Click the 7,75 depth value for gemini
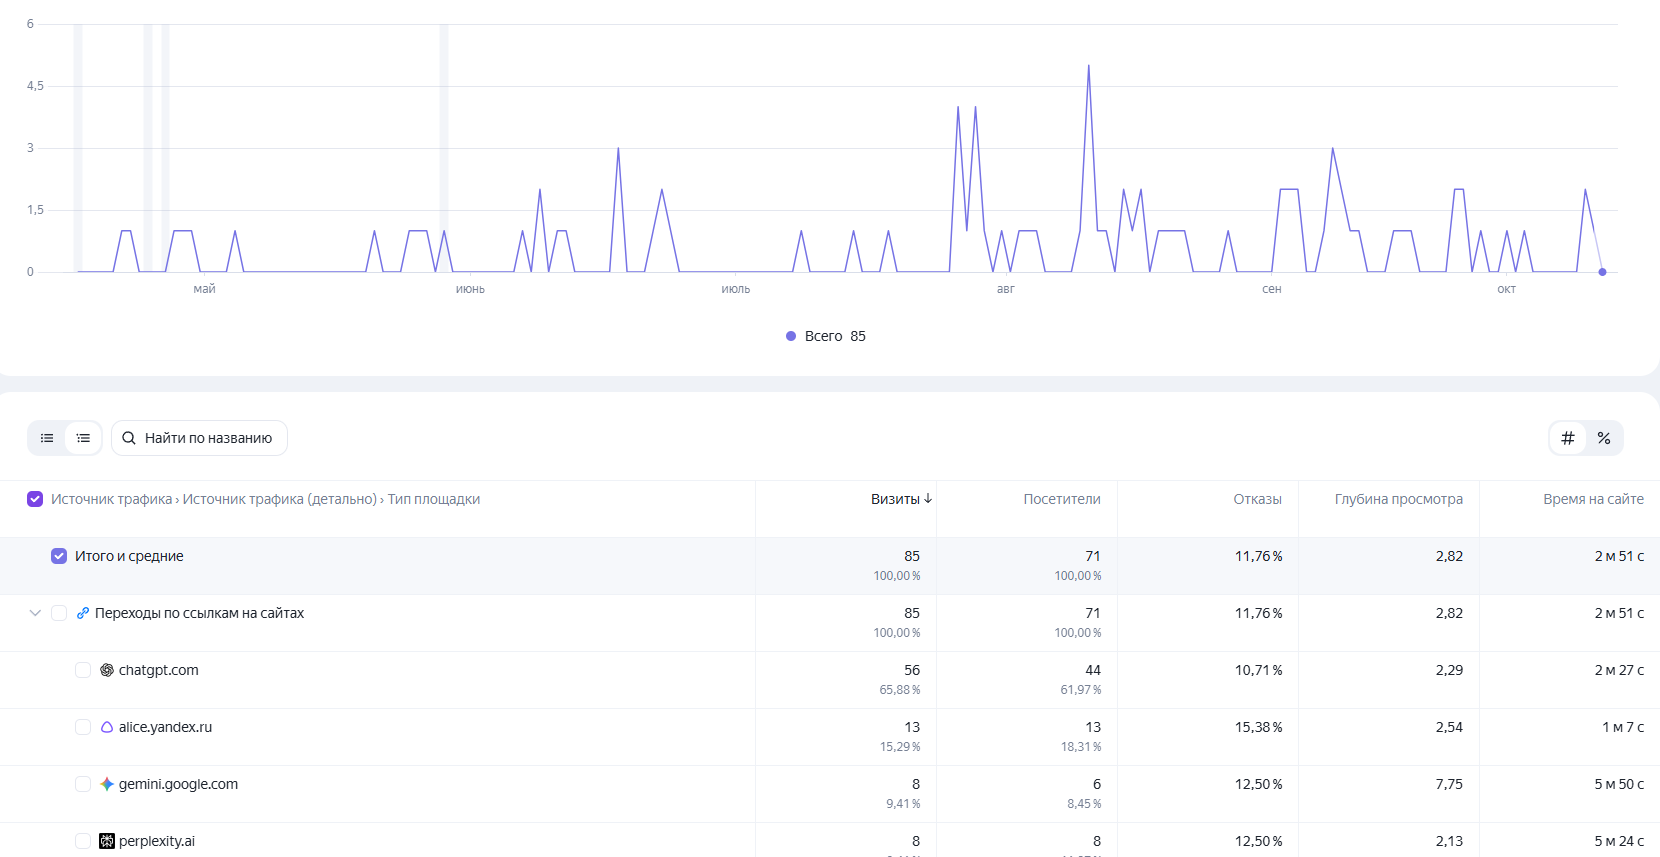 click(x=1449, y=784)
